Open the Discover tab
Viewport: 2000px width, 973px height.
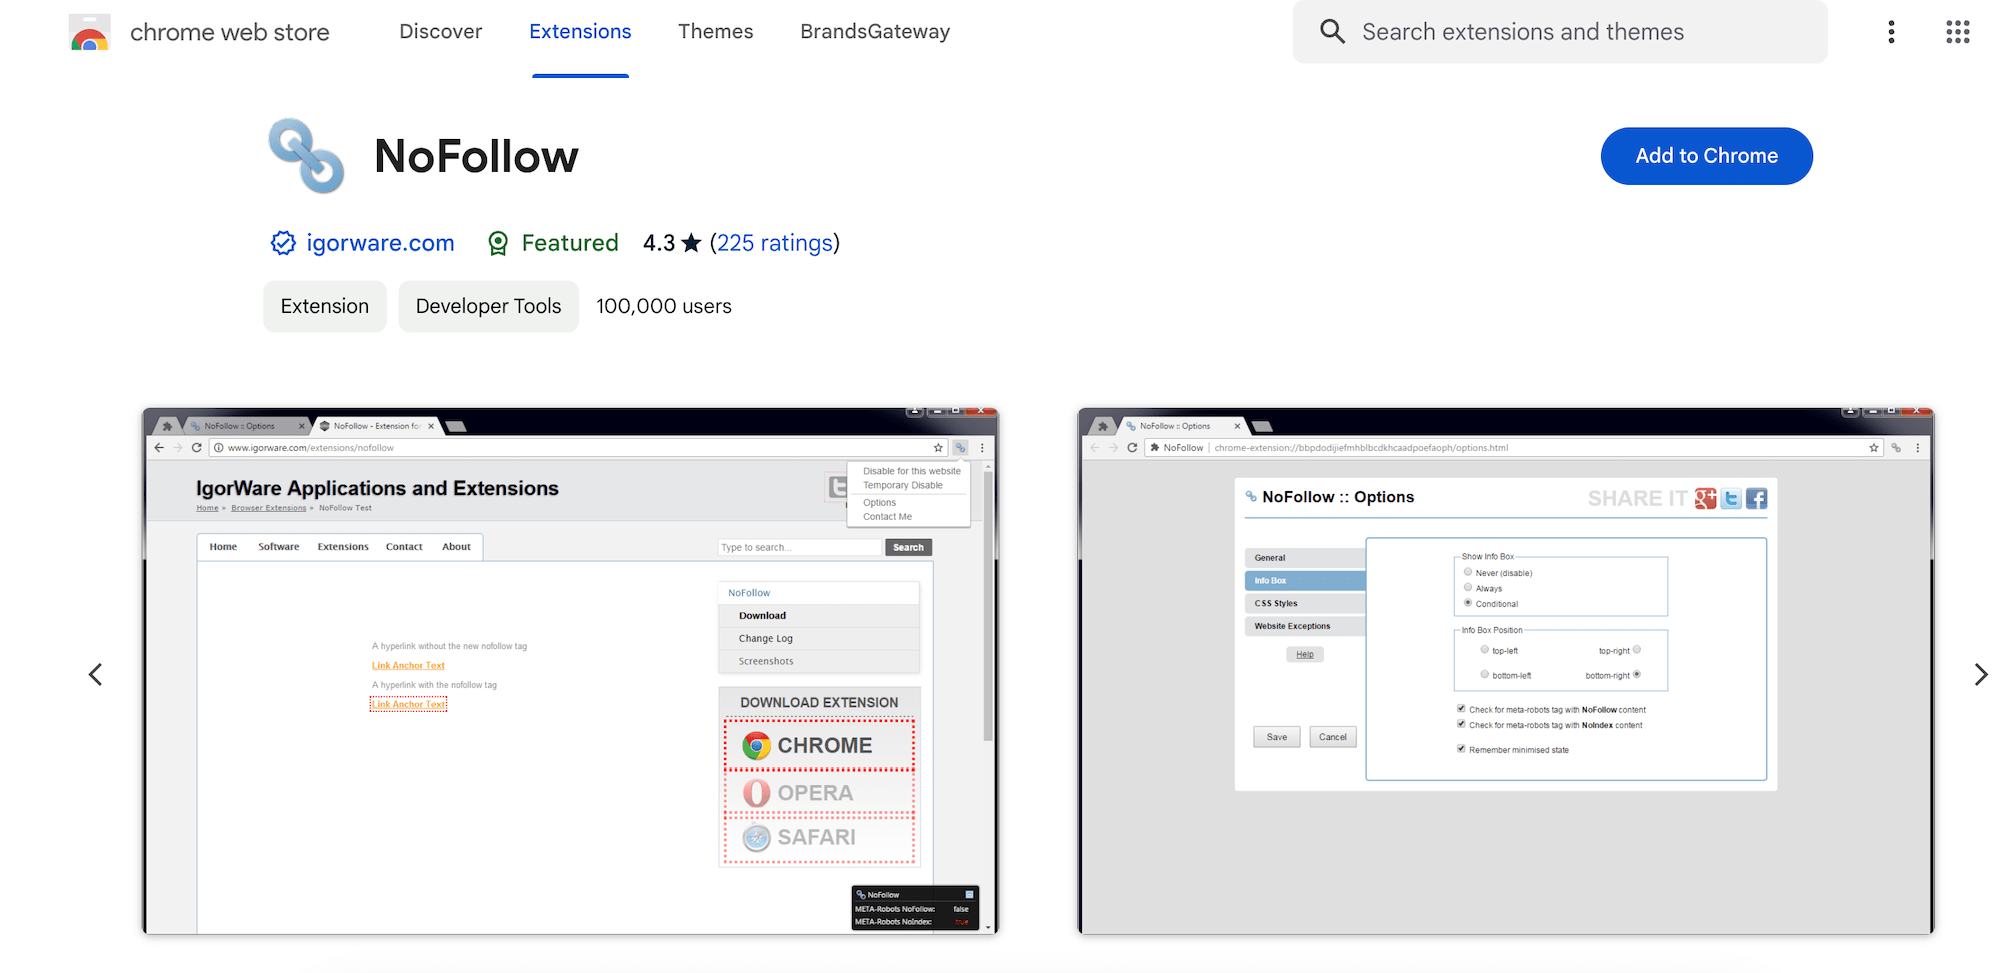[x=440, y=32]
